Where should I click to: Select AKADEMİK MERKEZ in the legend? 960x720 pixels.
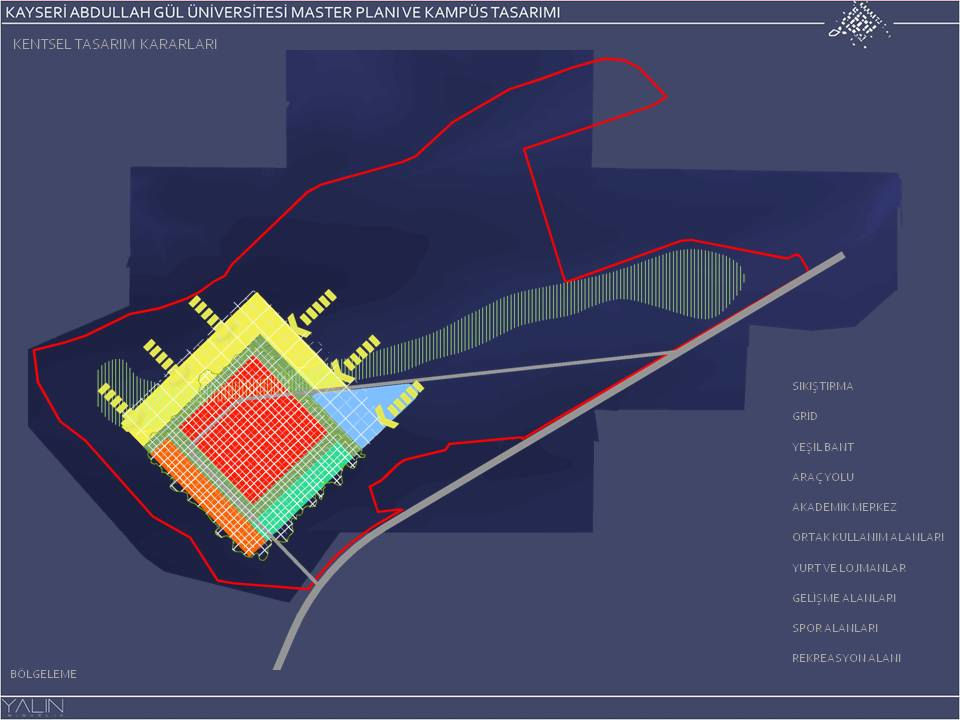[844, 507]
